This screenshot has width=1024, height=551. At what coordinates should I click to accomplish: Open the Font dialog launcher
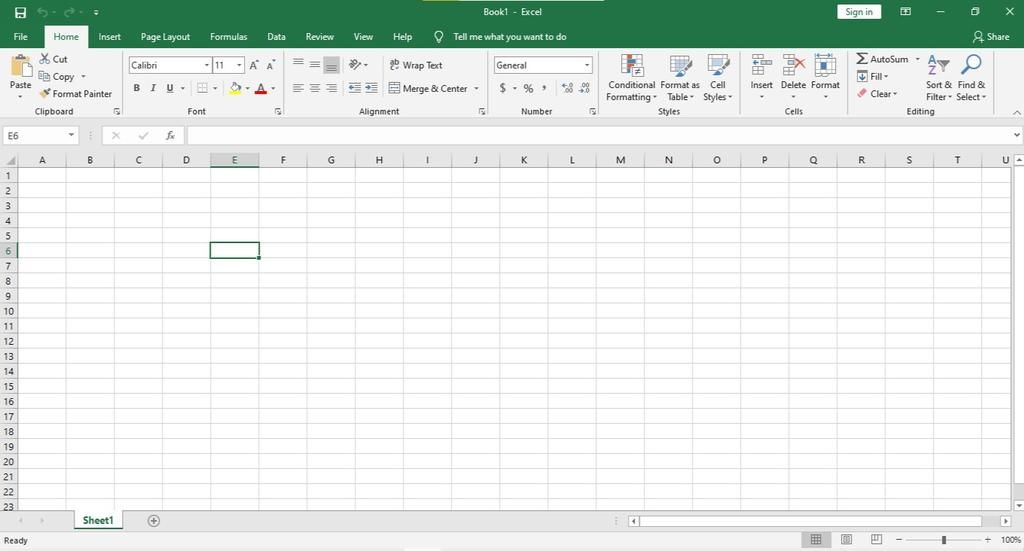click(278, 112)
